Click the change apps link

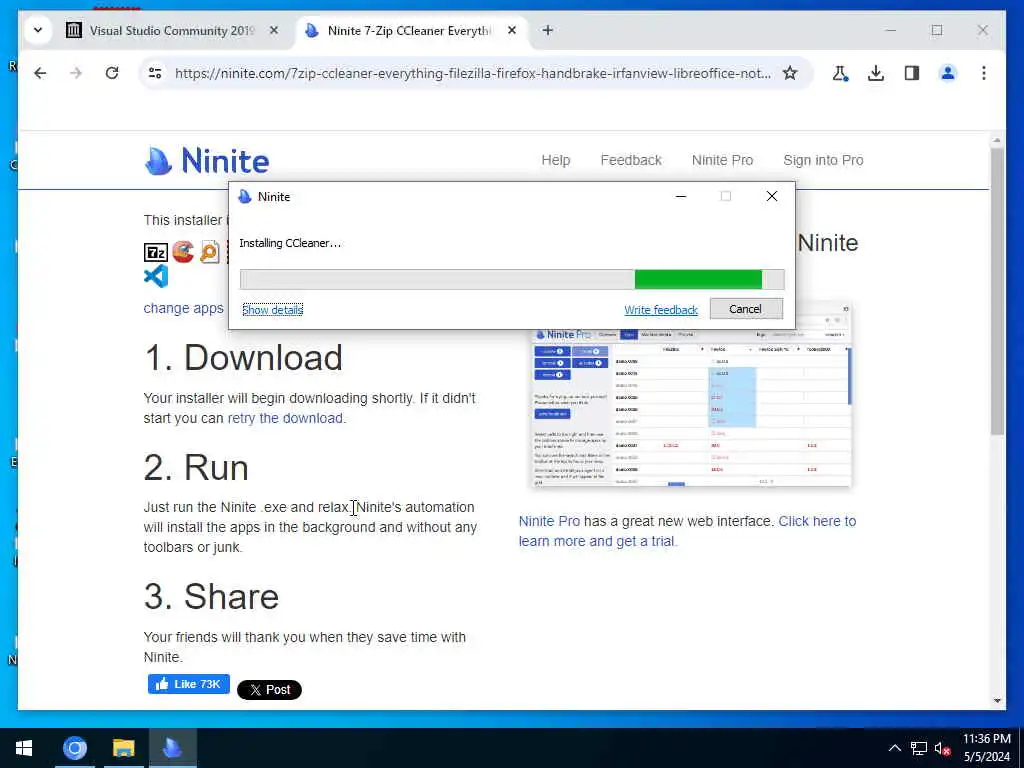184,308
